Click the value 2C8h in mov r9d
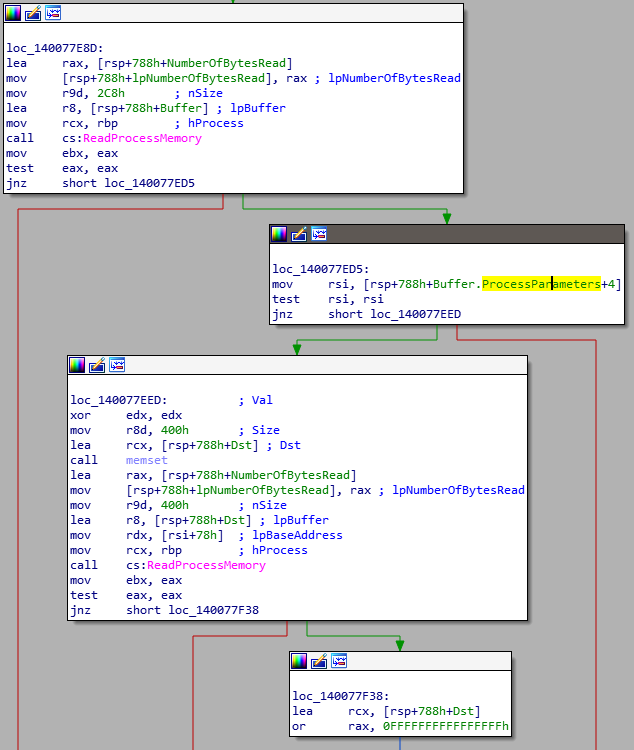 pyautogui.click(x=111, y=93)
